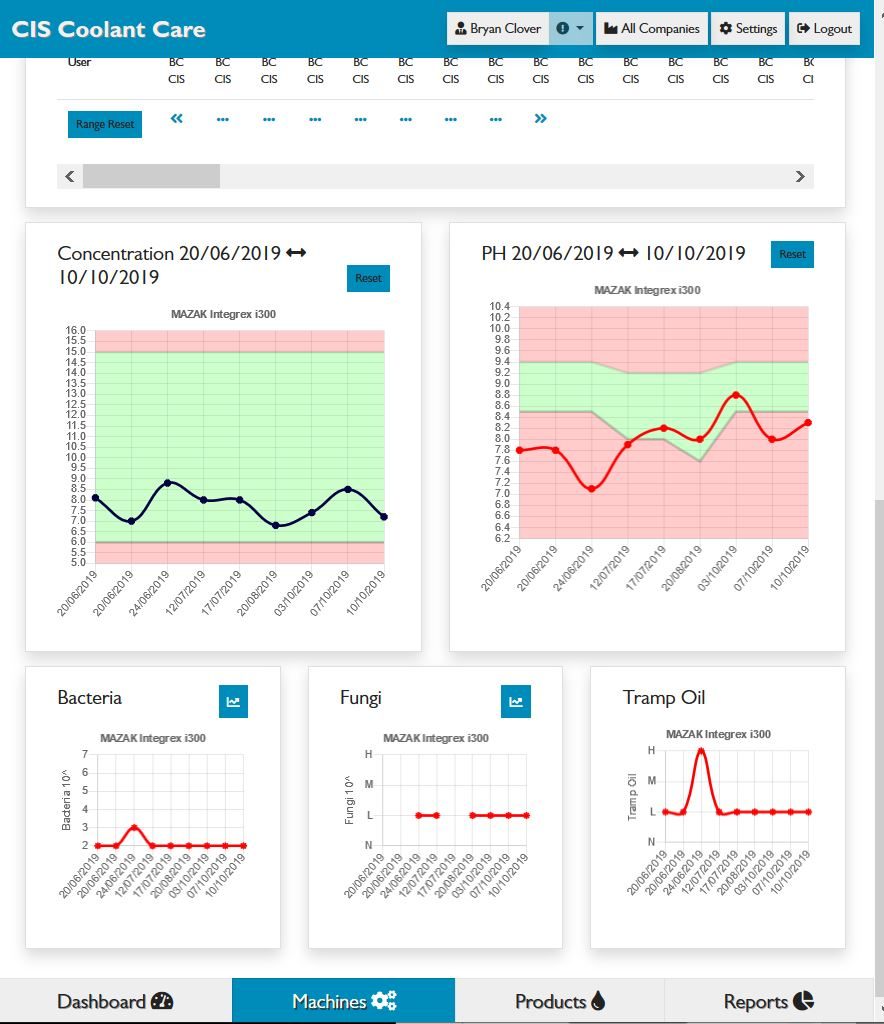Switch to the Products tab
This screenshot has height=1024, width=884.
[560, 1001]
